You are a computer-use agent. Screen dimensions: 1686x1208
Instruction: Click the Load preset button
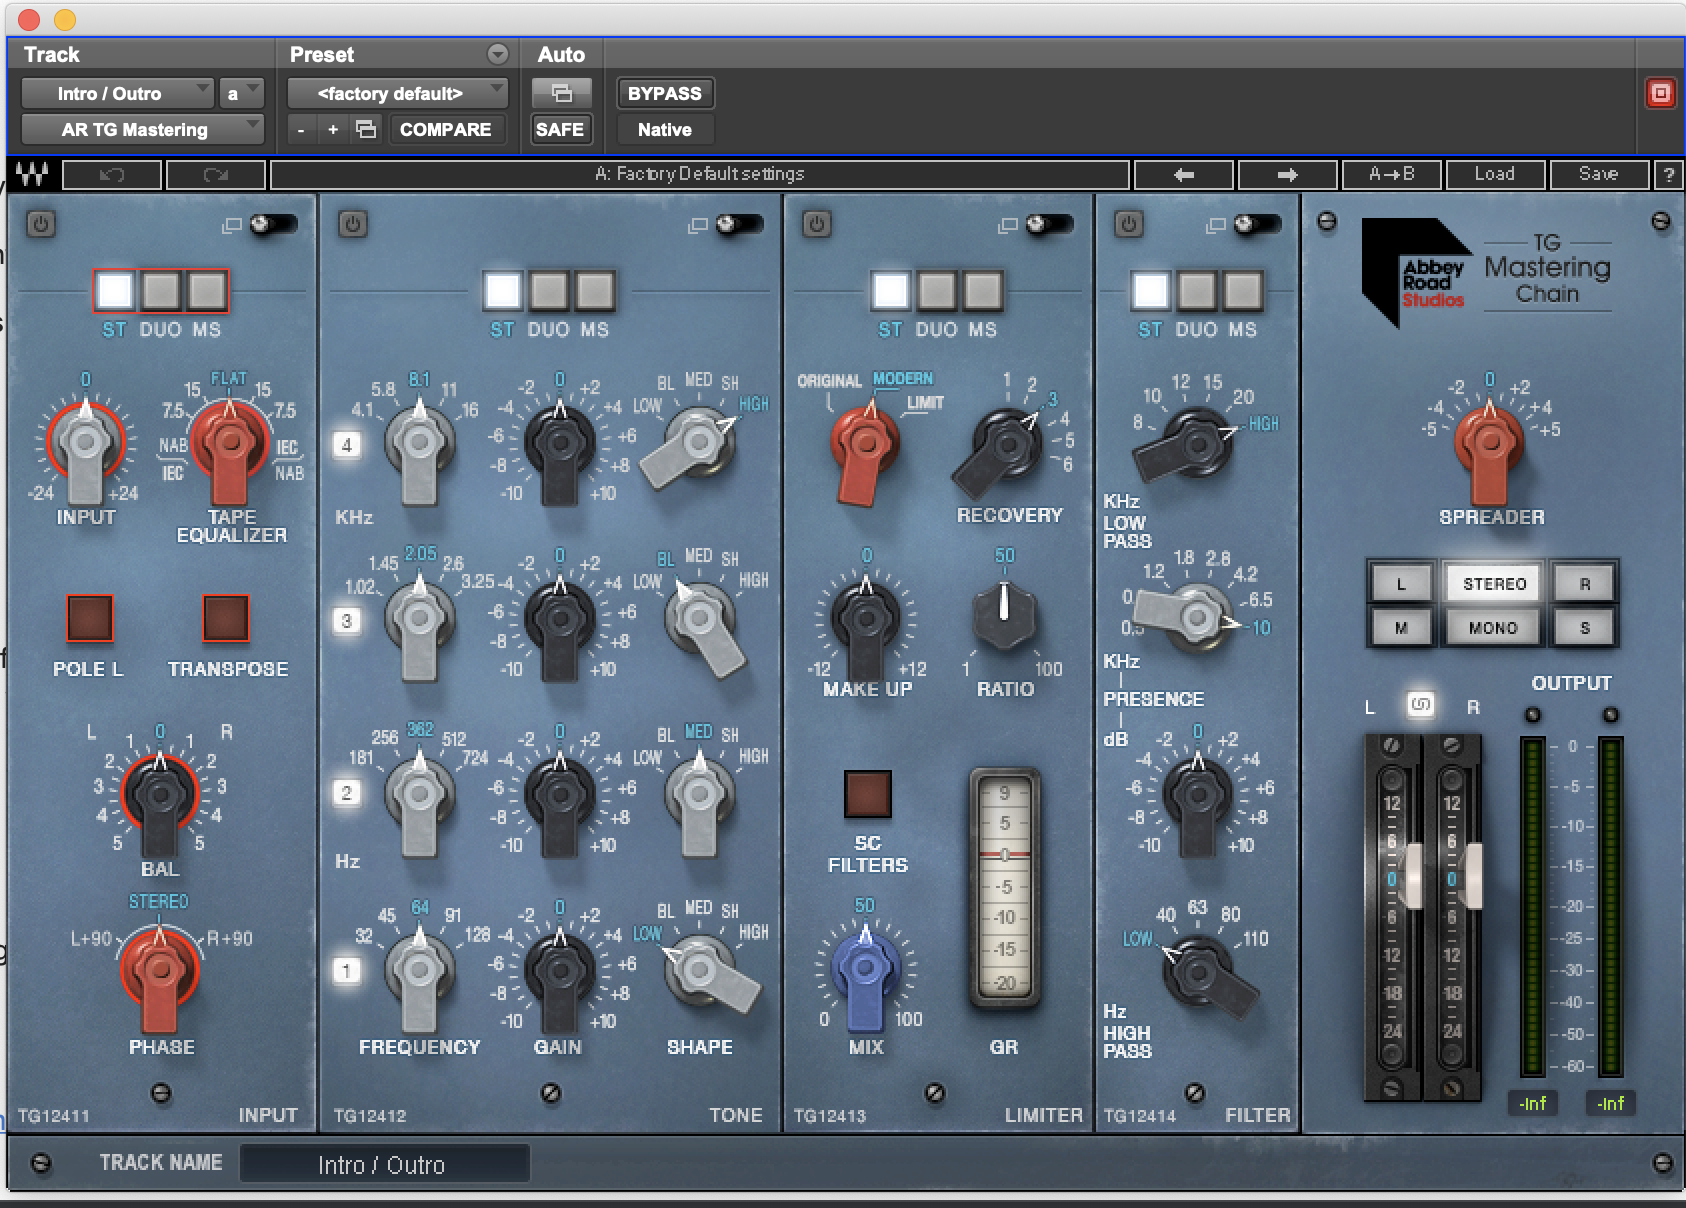1494,175
